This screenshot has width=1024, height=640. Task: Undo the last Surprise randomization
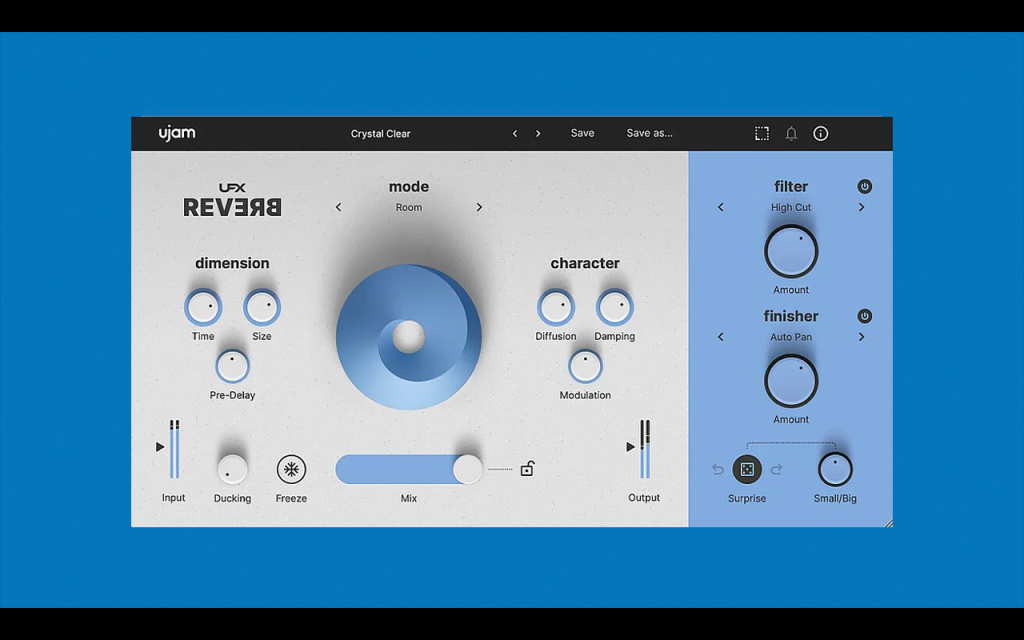click(x=718, y=469)
